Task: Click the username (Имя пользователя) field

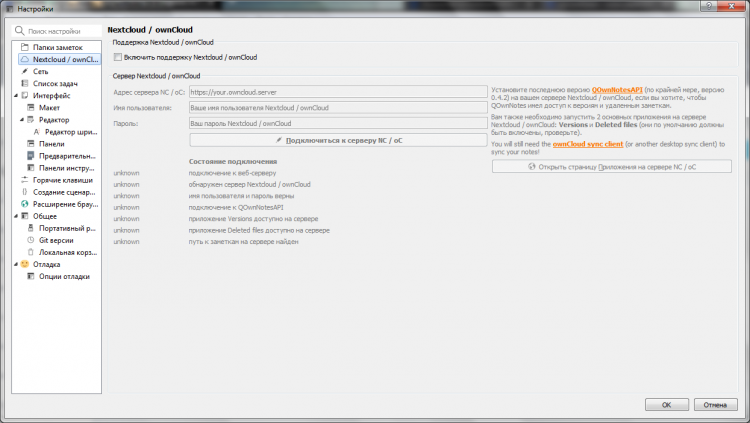Action: (x=338, y=108)
